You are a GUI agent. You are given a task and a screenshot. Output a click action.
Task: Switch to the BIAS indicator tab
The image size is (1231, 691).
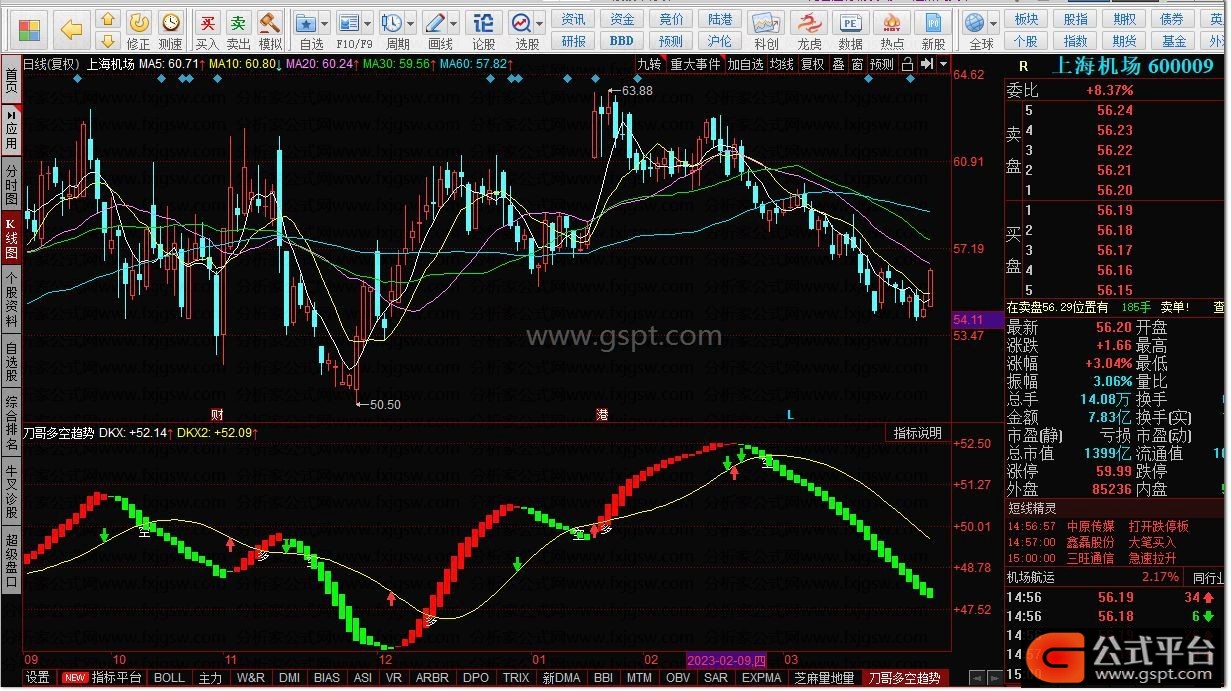[327, 678]
